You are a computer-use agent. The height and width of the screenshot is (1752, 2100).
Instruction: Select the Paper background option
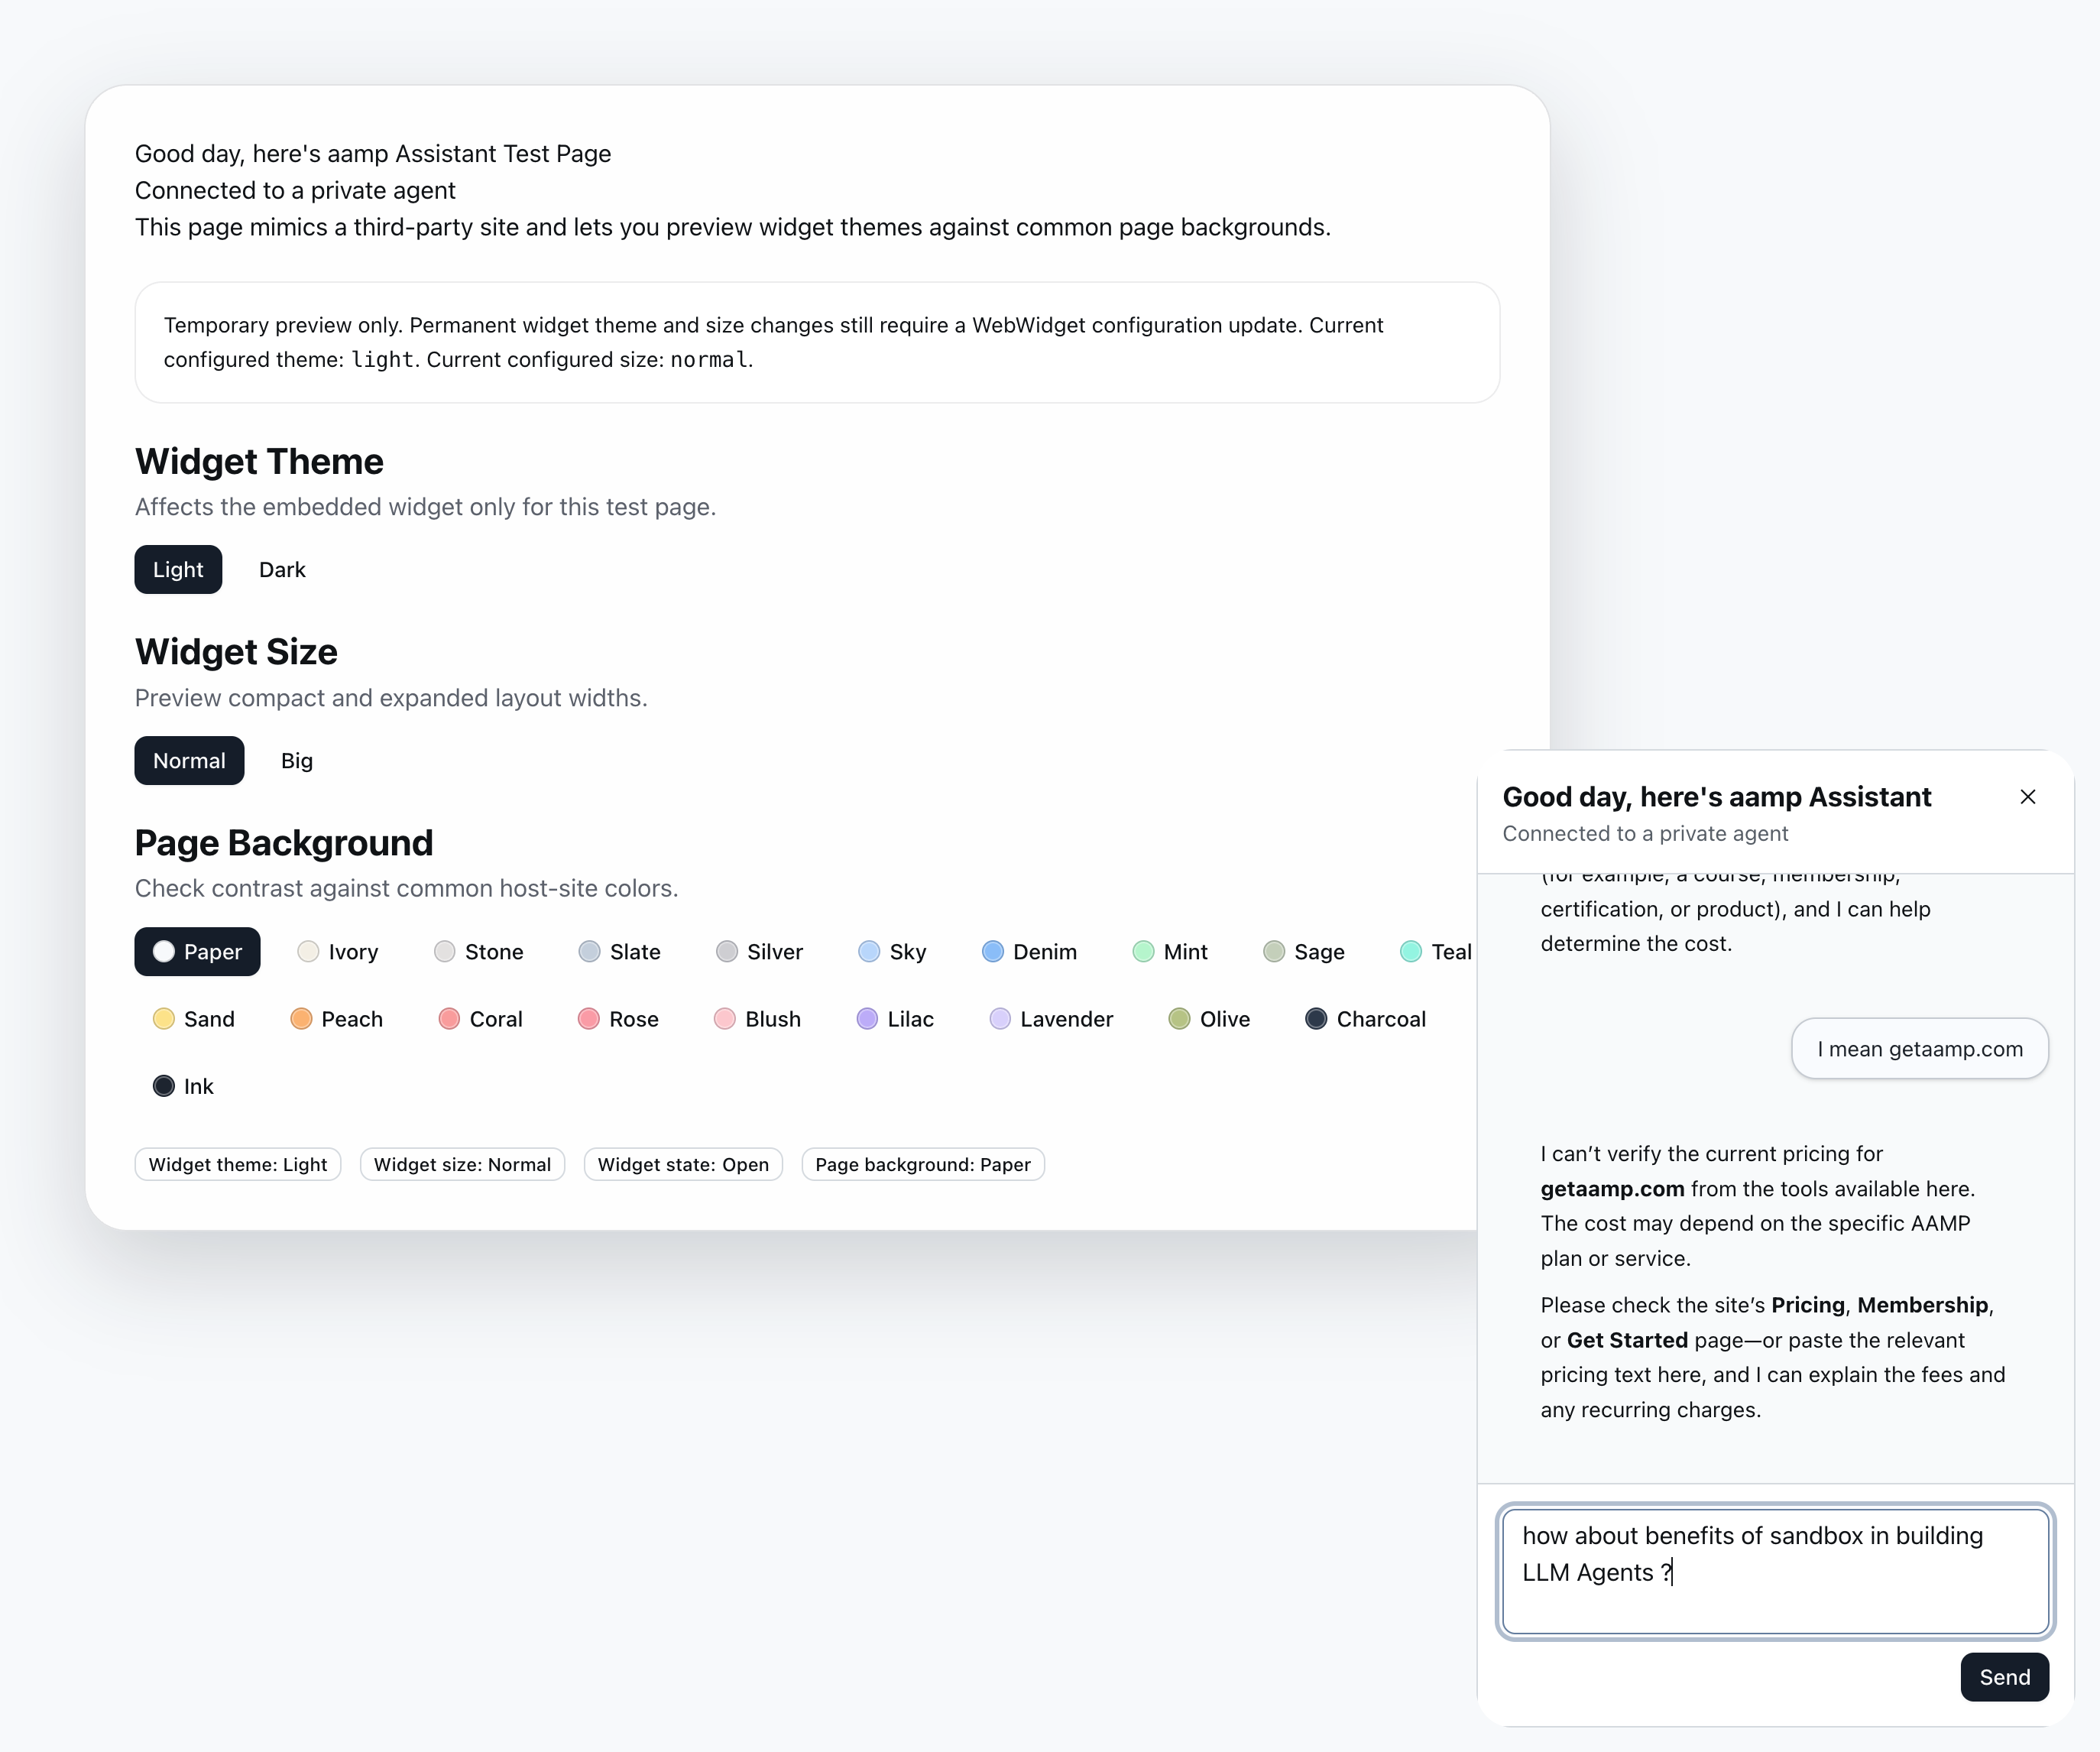[198, 952]
